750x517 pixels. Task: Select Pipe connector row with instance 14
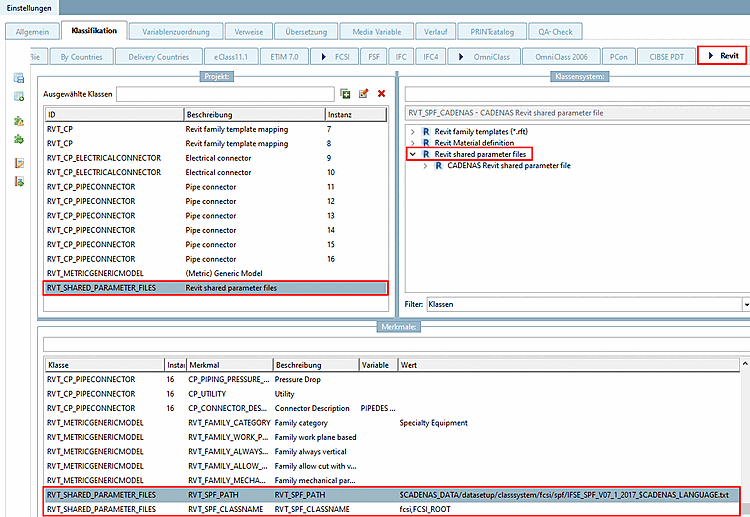[216, 230]
